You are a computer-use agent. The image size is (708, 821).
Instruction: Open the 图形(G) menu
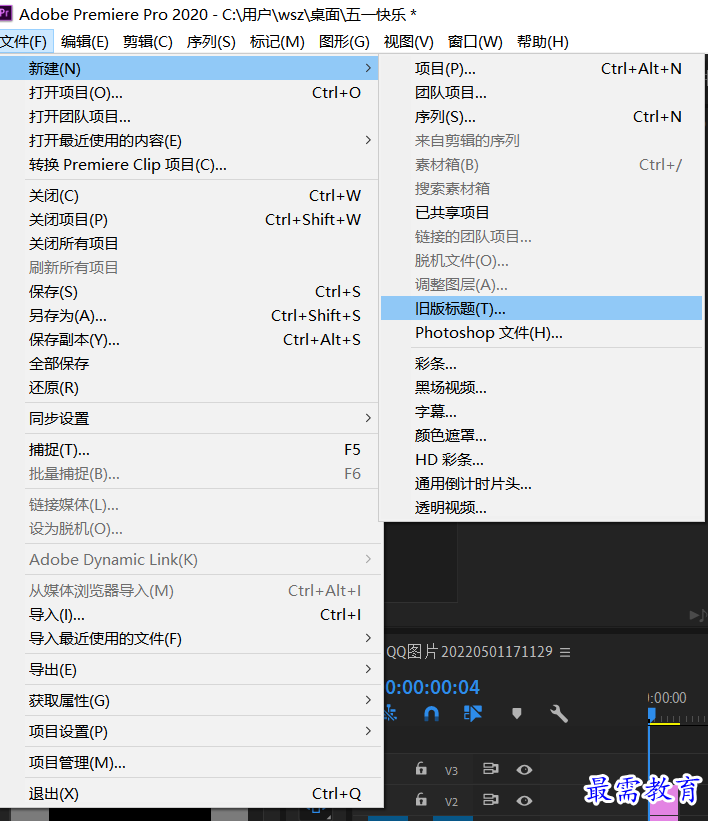pos(344,41)
